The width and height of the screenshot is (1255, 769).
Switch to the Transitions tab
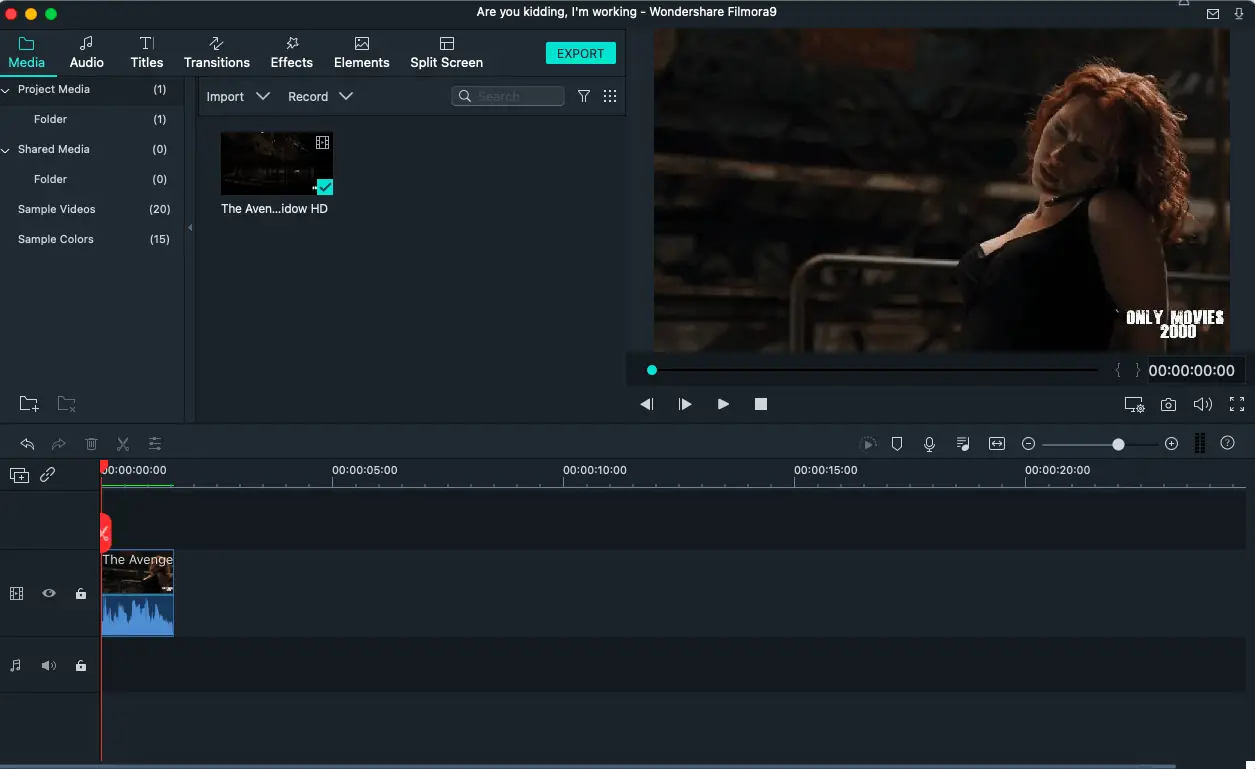[217, 53]
